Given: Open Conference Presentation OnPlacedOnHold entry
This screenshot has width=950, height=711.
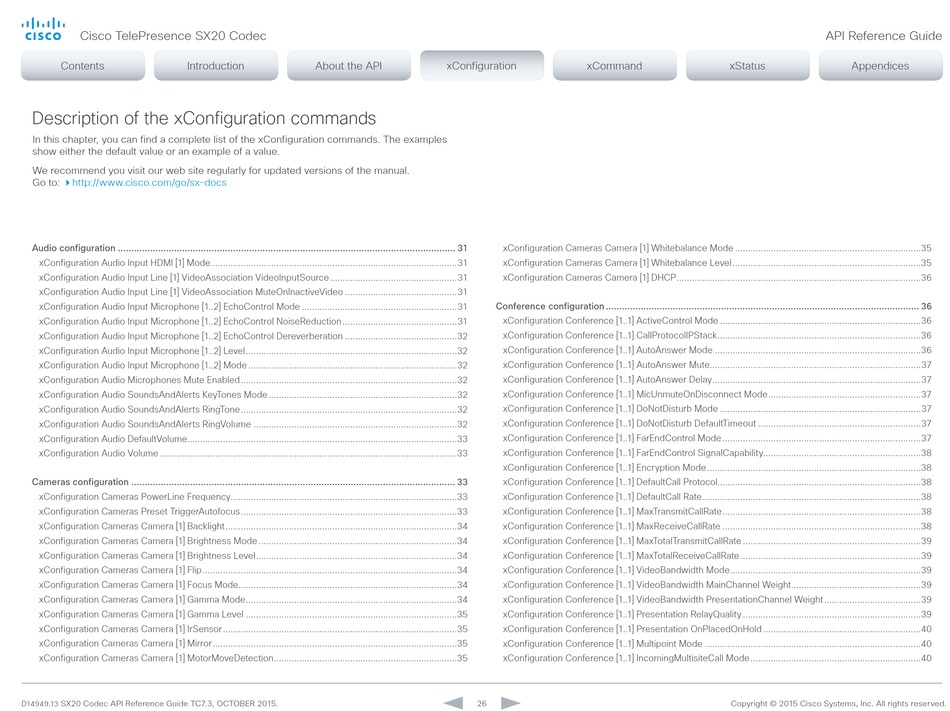Looking at the screenshot, I should [717, 629].
